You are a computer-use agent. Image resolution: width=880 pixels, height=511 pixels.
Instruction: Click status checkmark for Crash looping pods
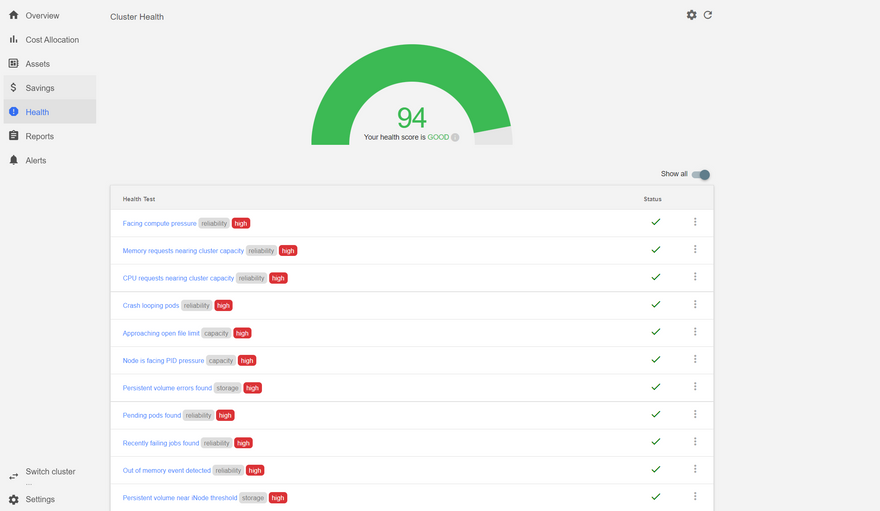pos(656,305)
